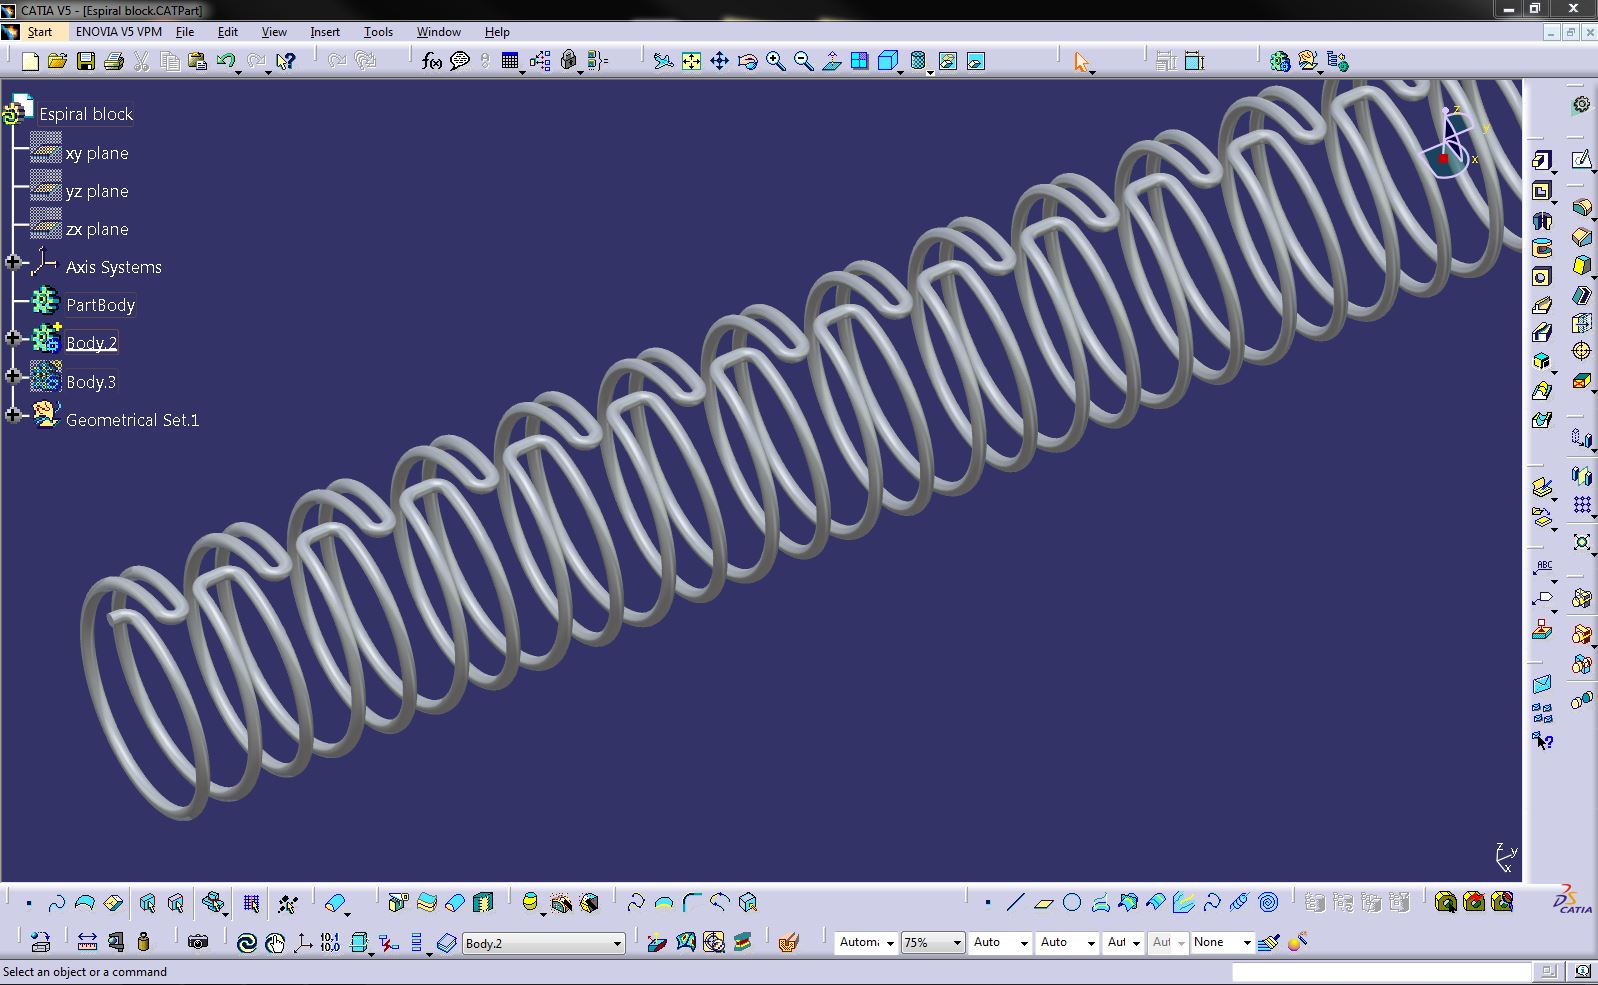Open a file with the folder icon
1598x985 pixels.
click(58, 62)
